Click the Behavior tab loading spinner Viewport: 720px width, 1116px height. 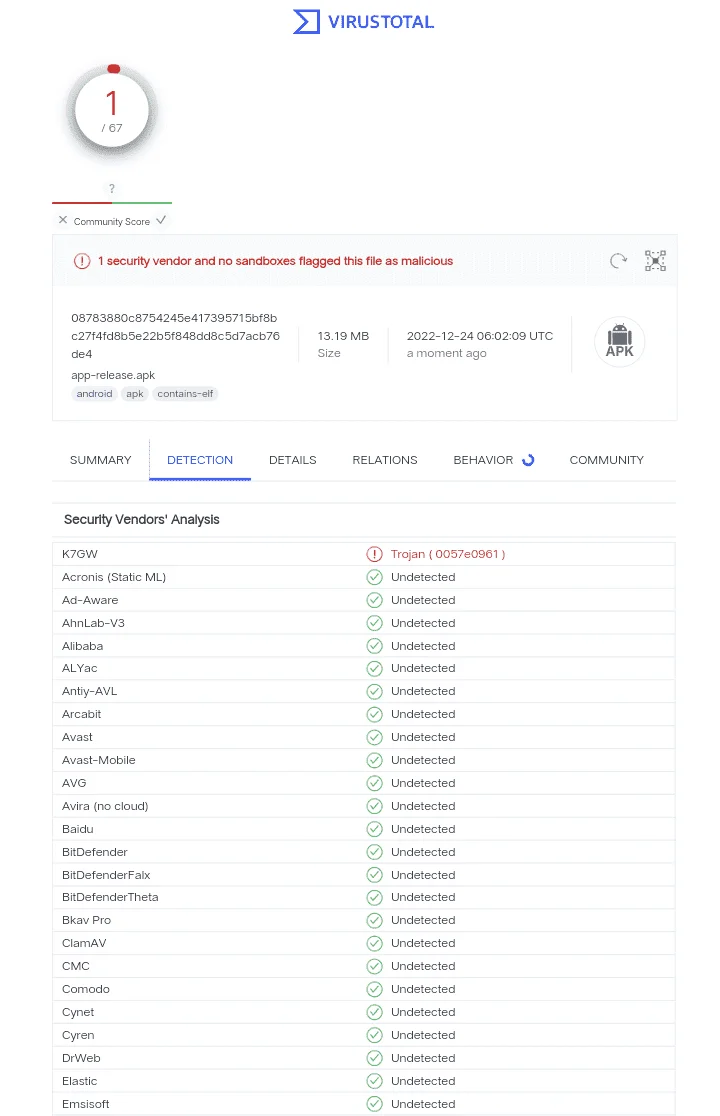coord(528,460)
